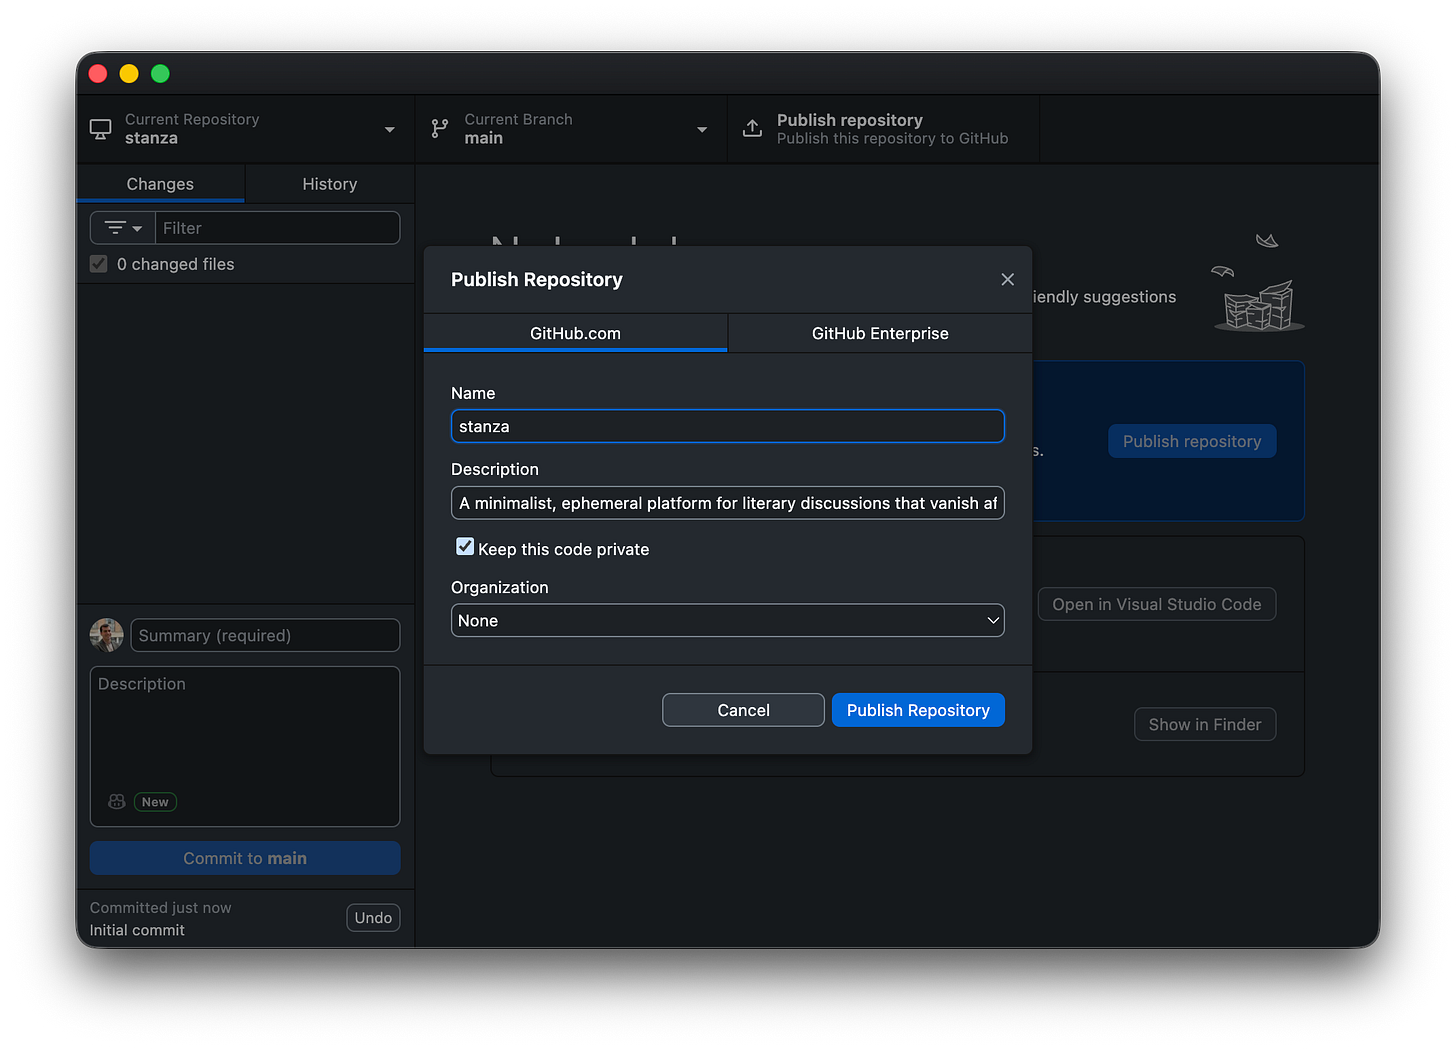Switch to the History tab

(330, 183)
